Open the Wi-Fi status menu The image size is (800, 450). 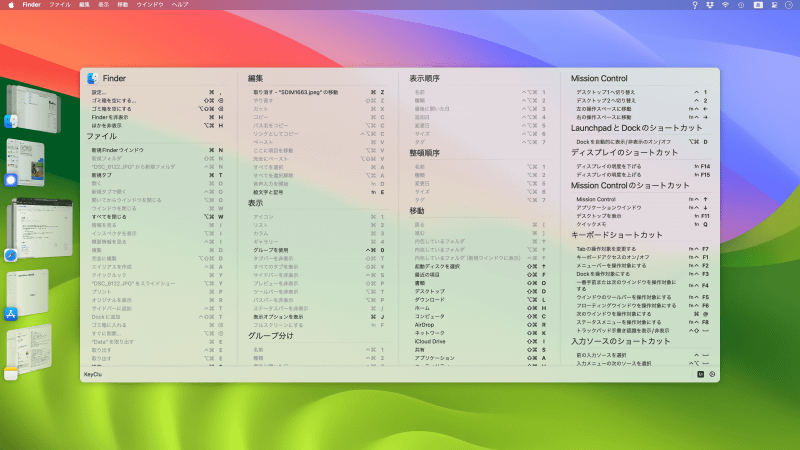pyautogui.click(x=725, y=5)
